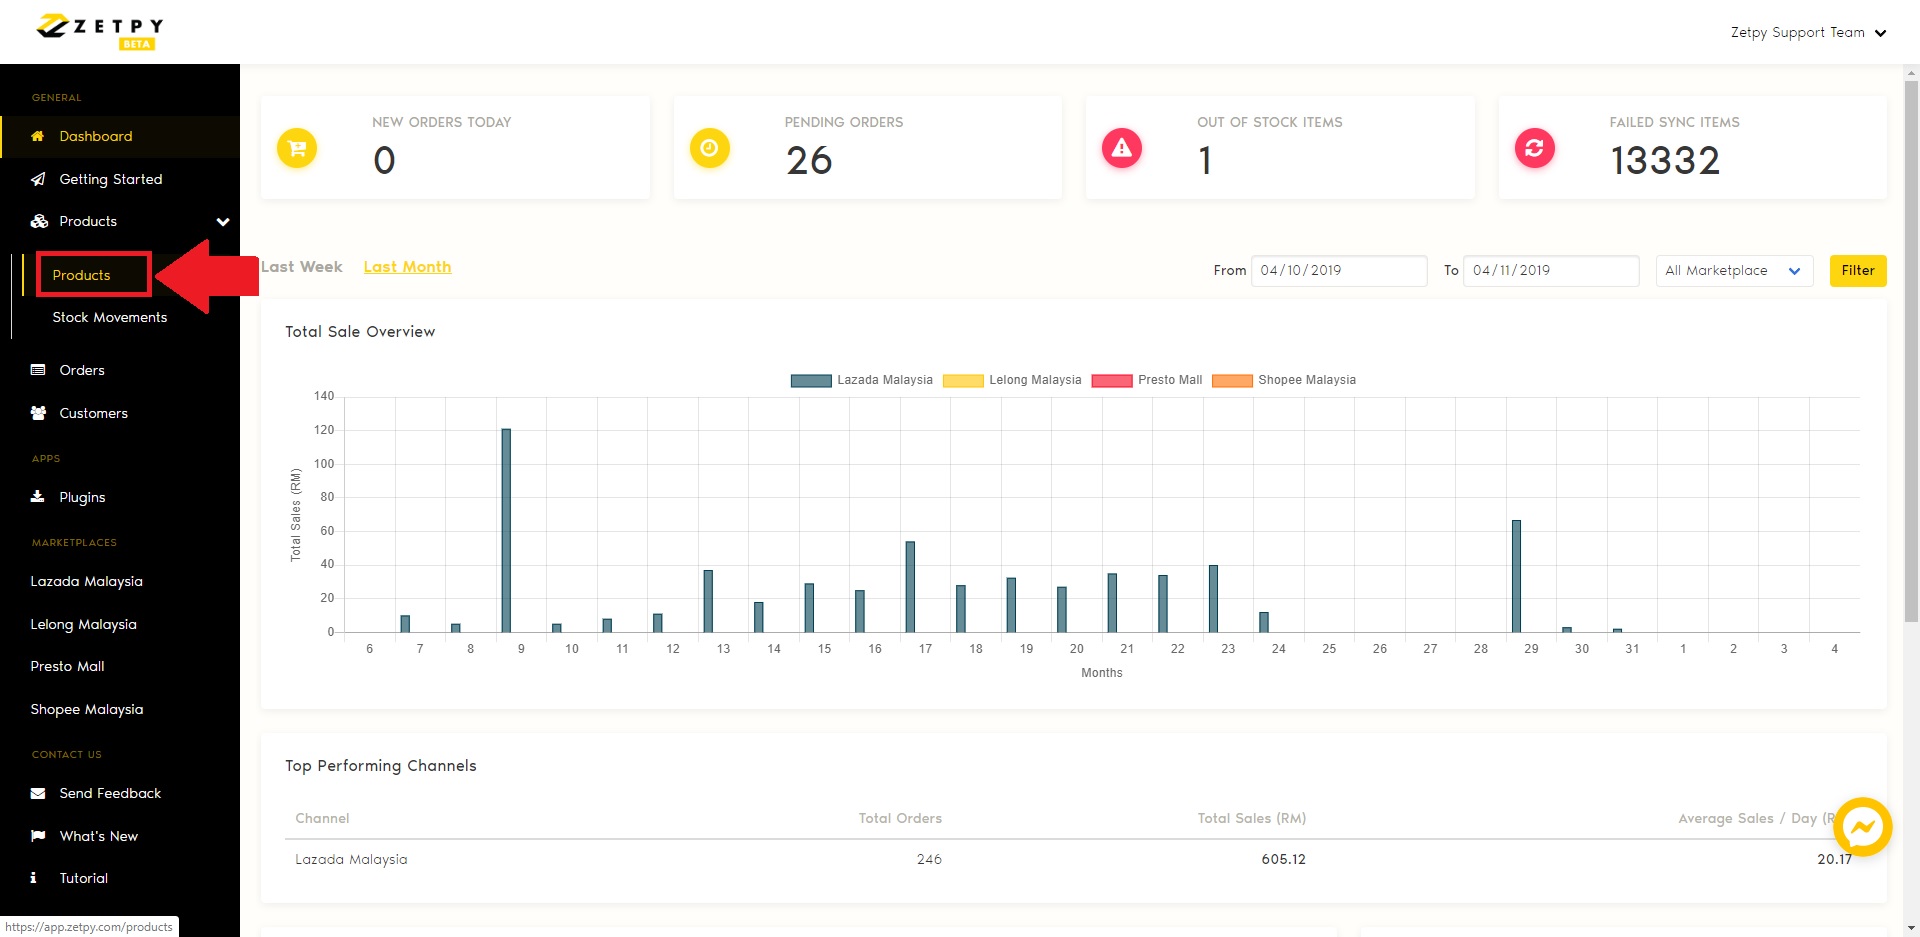Click the 605.12 total sales value

click(x=1283, y=859)
